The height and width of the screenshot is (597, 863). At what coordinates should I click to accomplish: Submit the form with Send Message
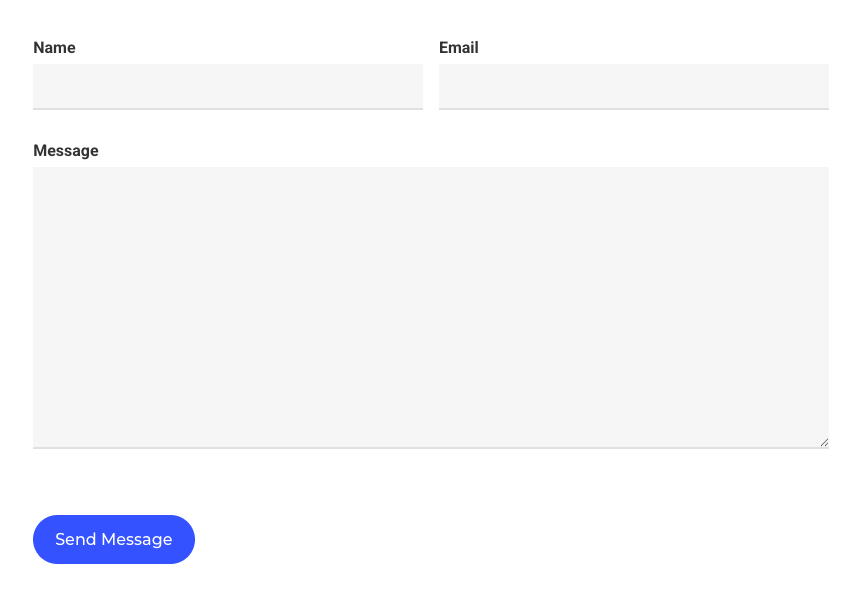coord(114,539)
